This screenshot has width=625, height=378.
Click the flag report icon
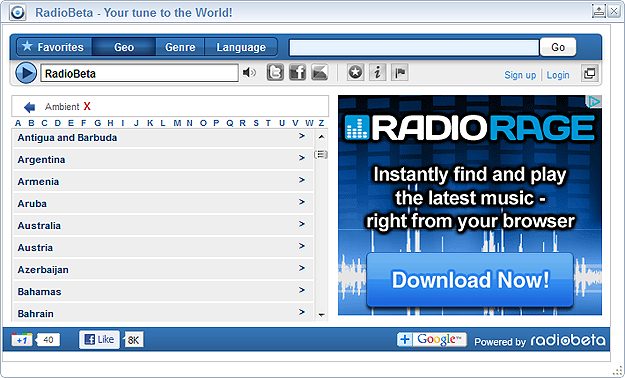coord(400,73)
